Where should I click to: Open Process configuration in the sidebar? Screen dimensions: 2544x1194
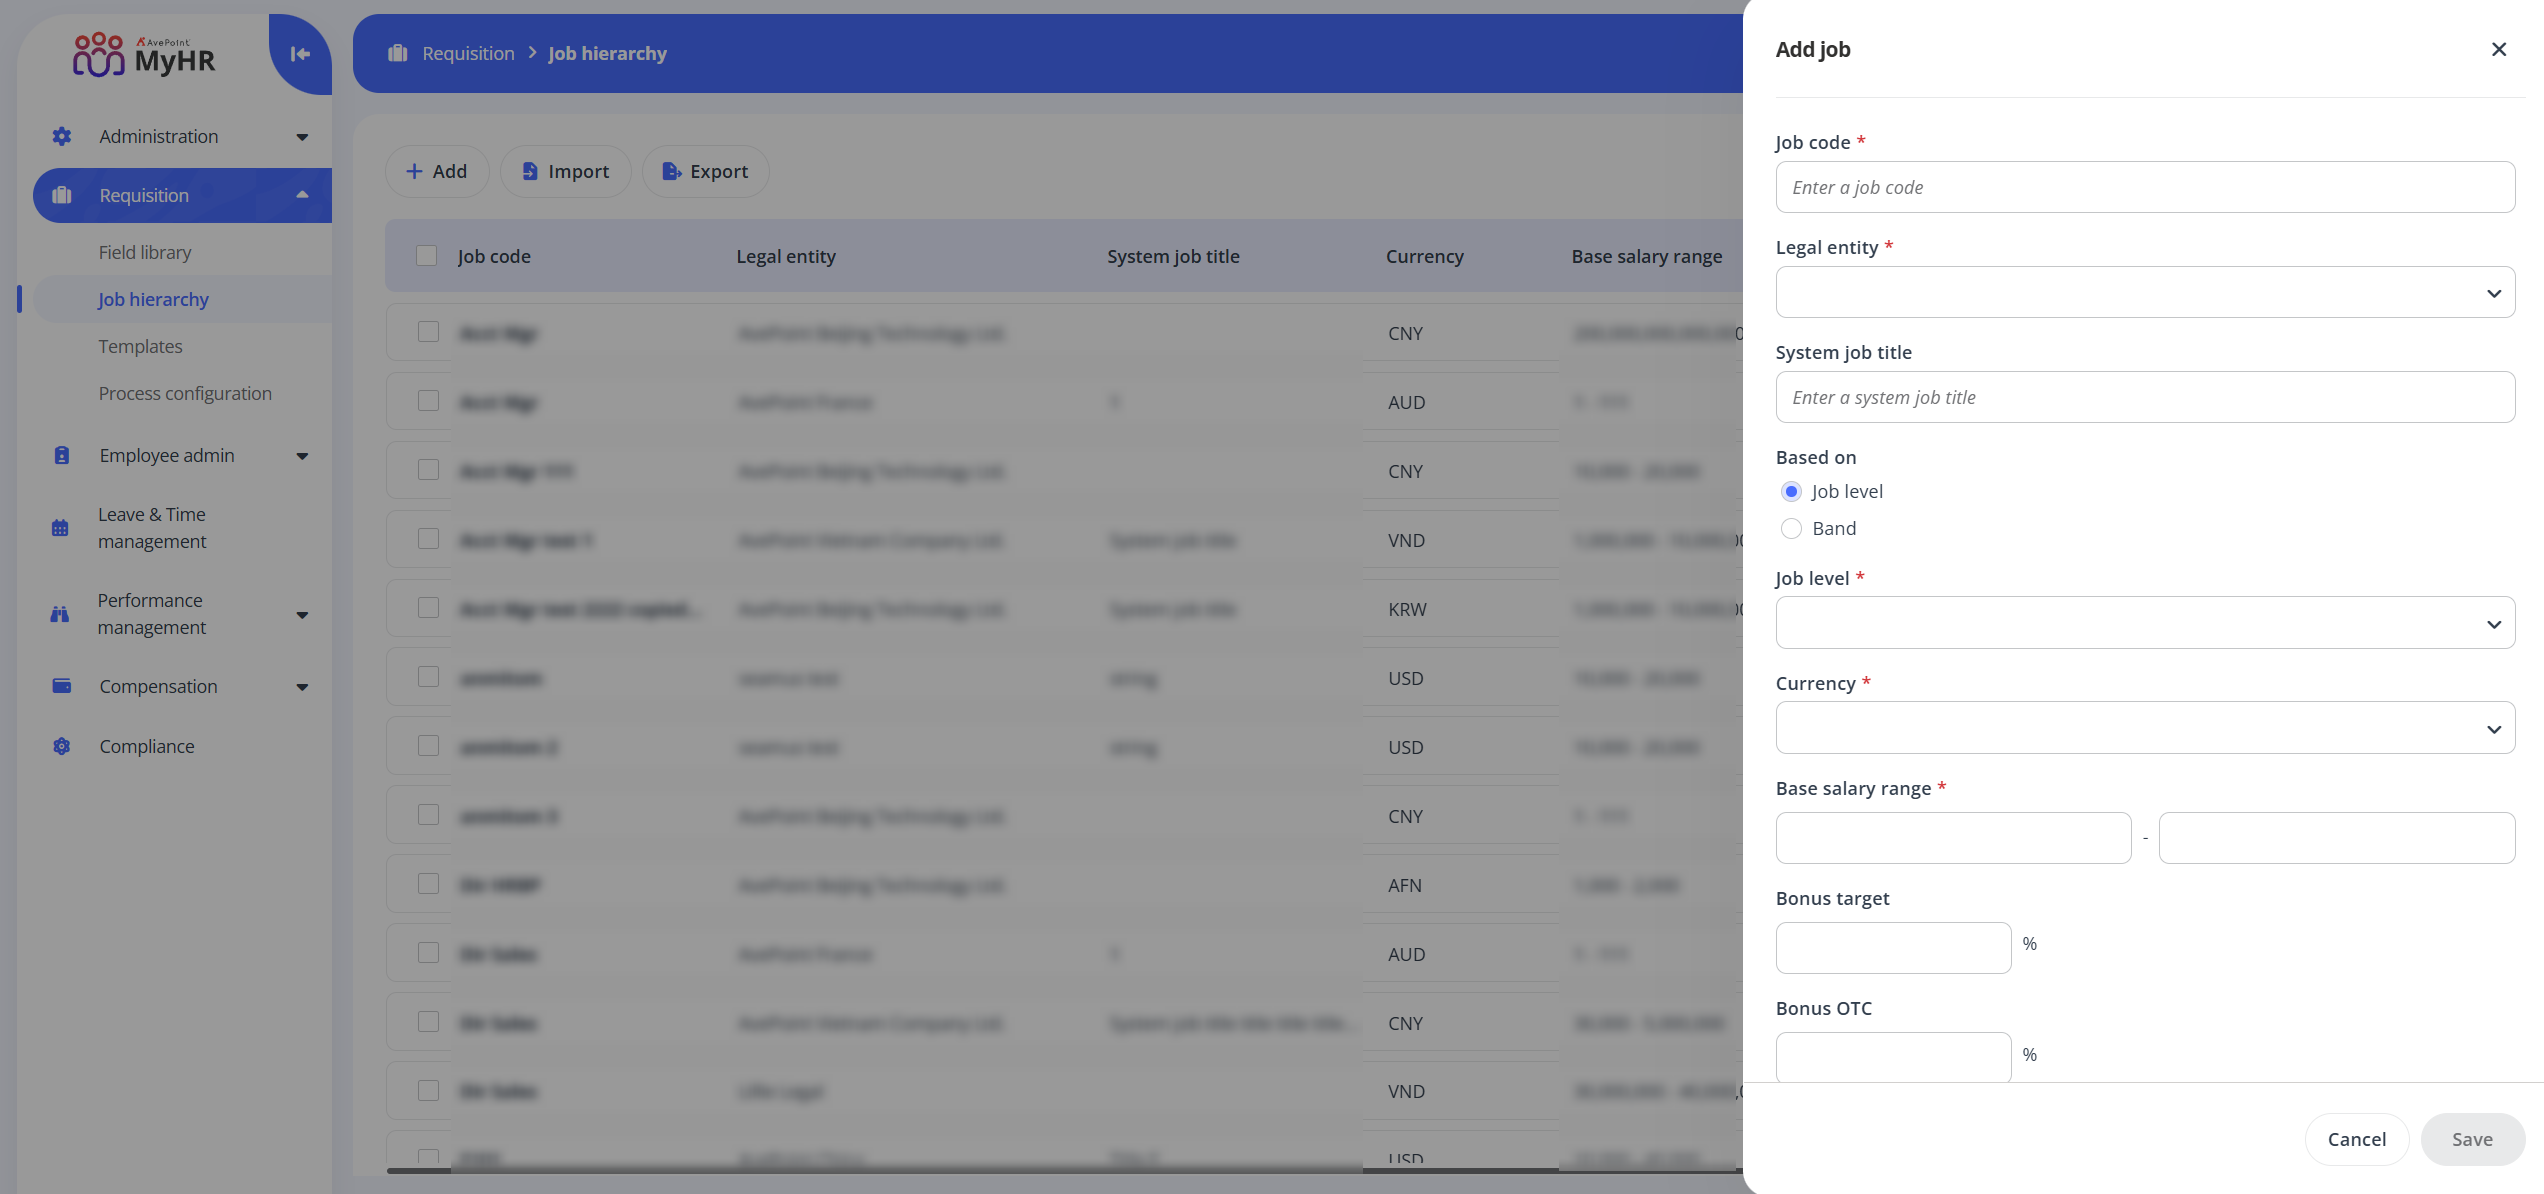pyautogui.click(x=185, y=393)
